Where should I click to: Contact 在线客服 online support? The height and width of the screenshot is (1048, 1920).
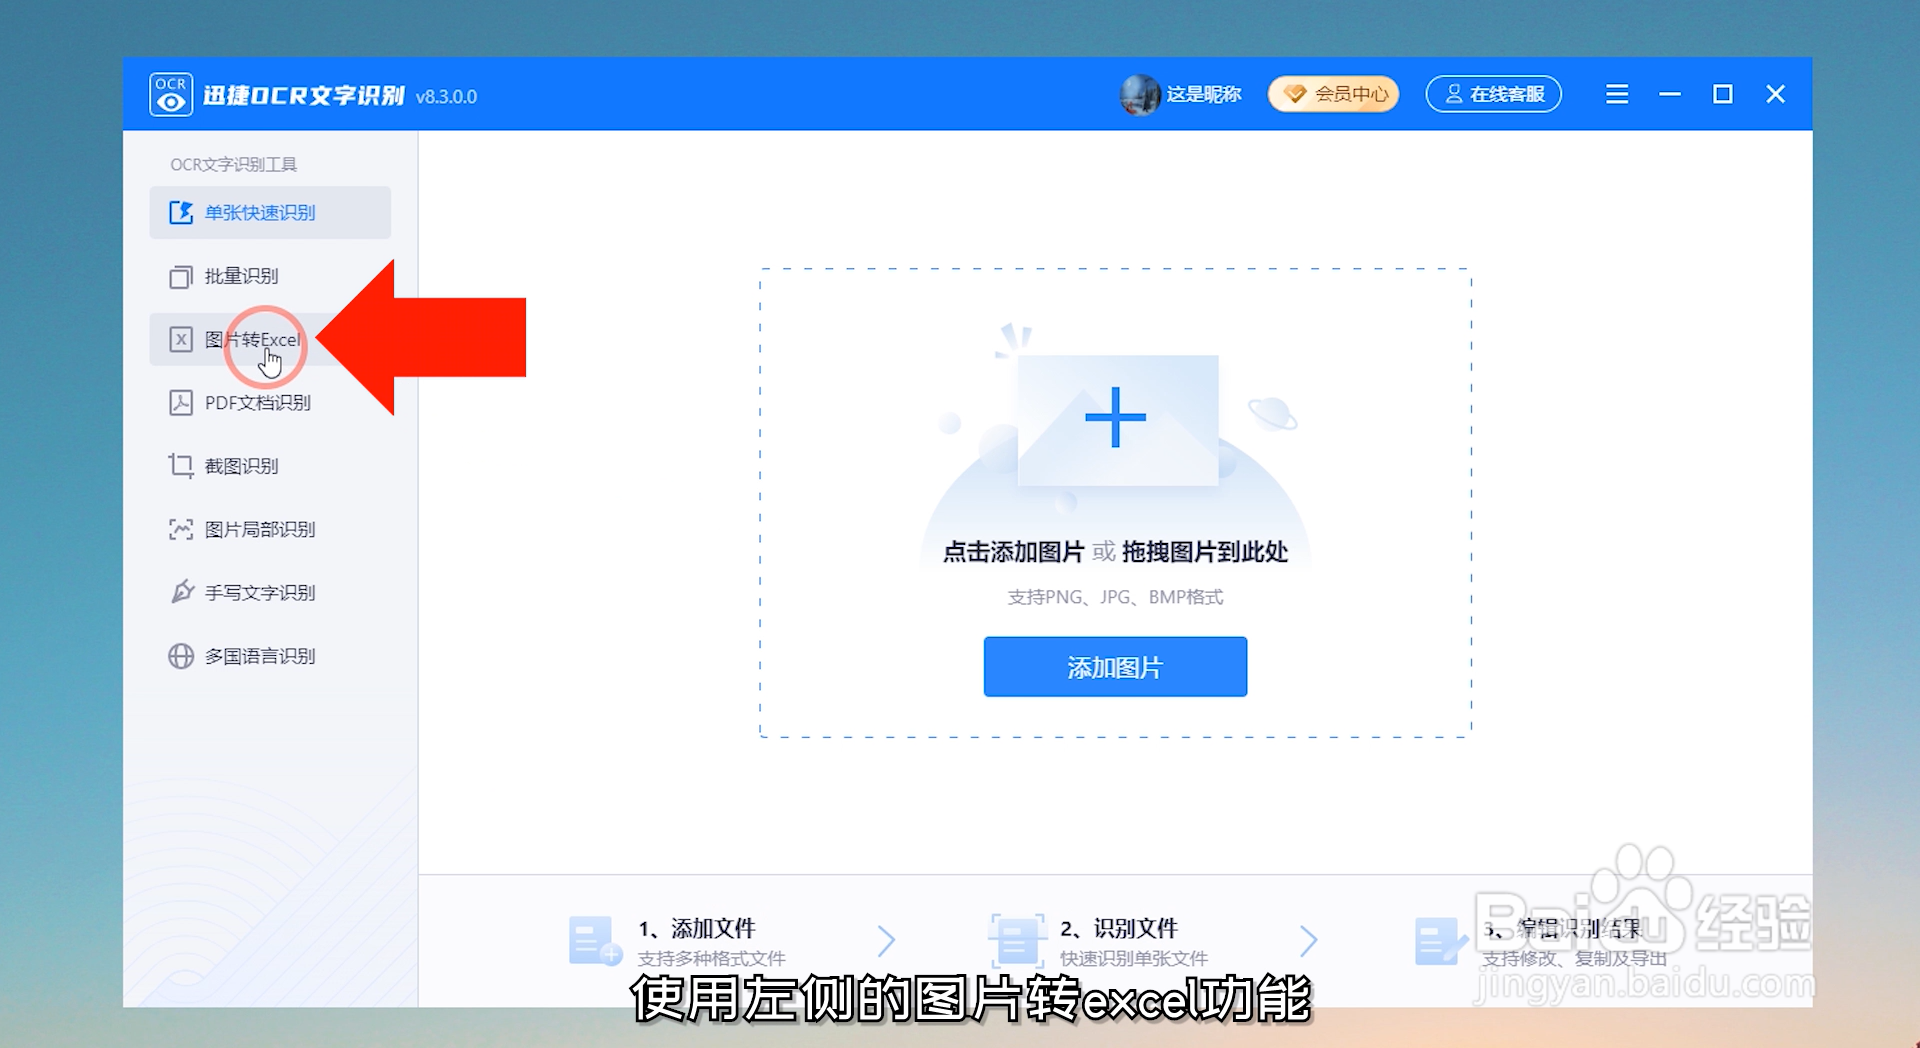point(1494,94)
